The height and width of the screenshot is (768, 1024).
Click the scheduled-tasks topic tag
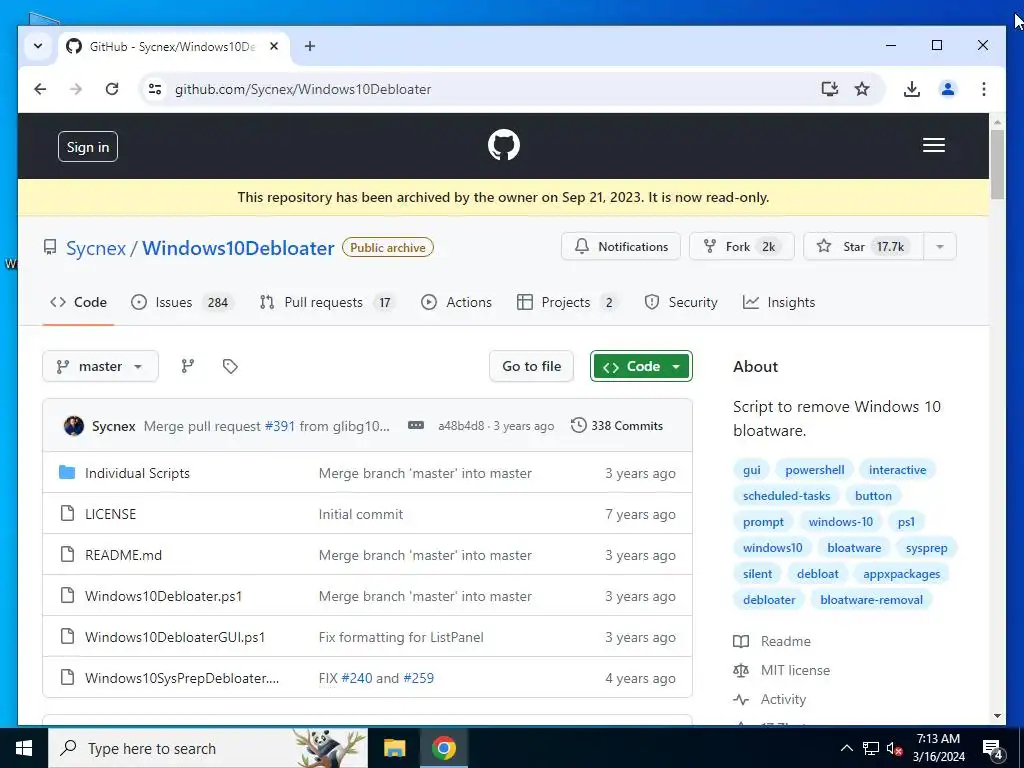click(786, 496)
